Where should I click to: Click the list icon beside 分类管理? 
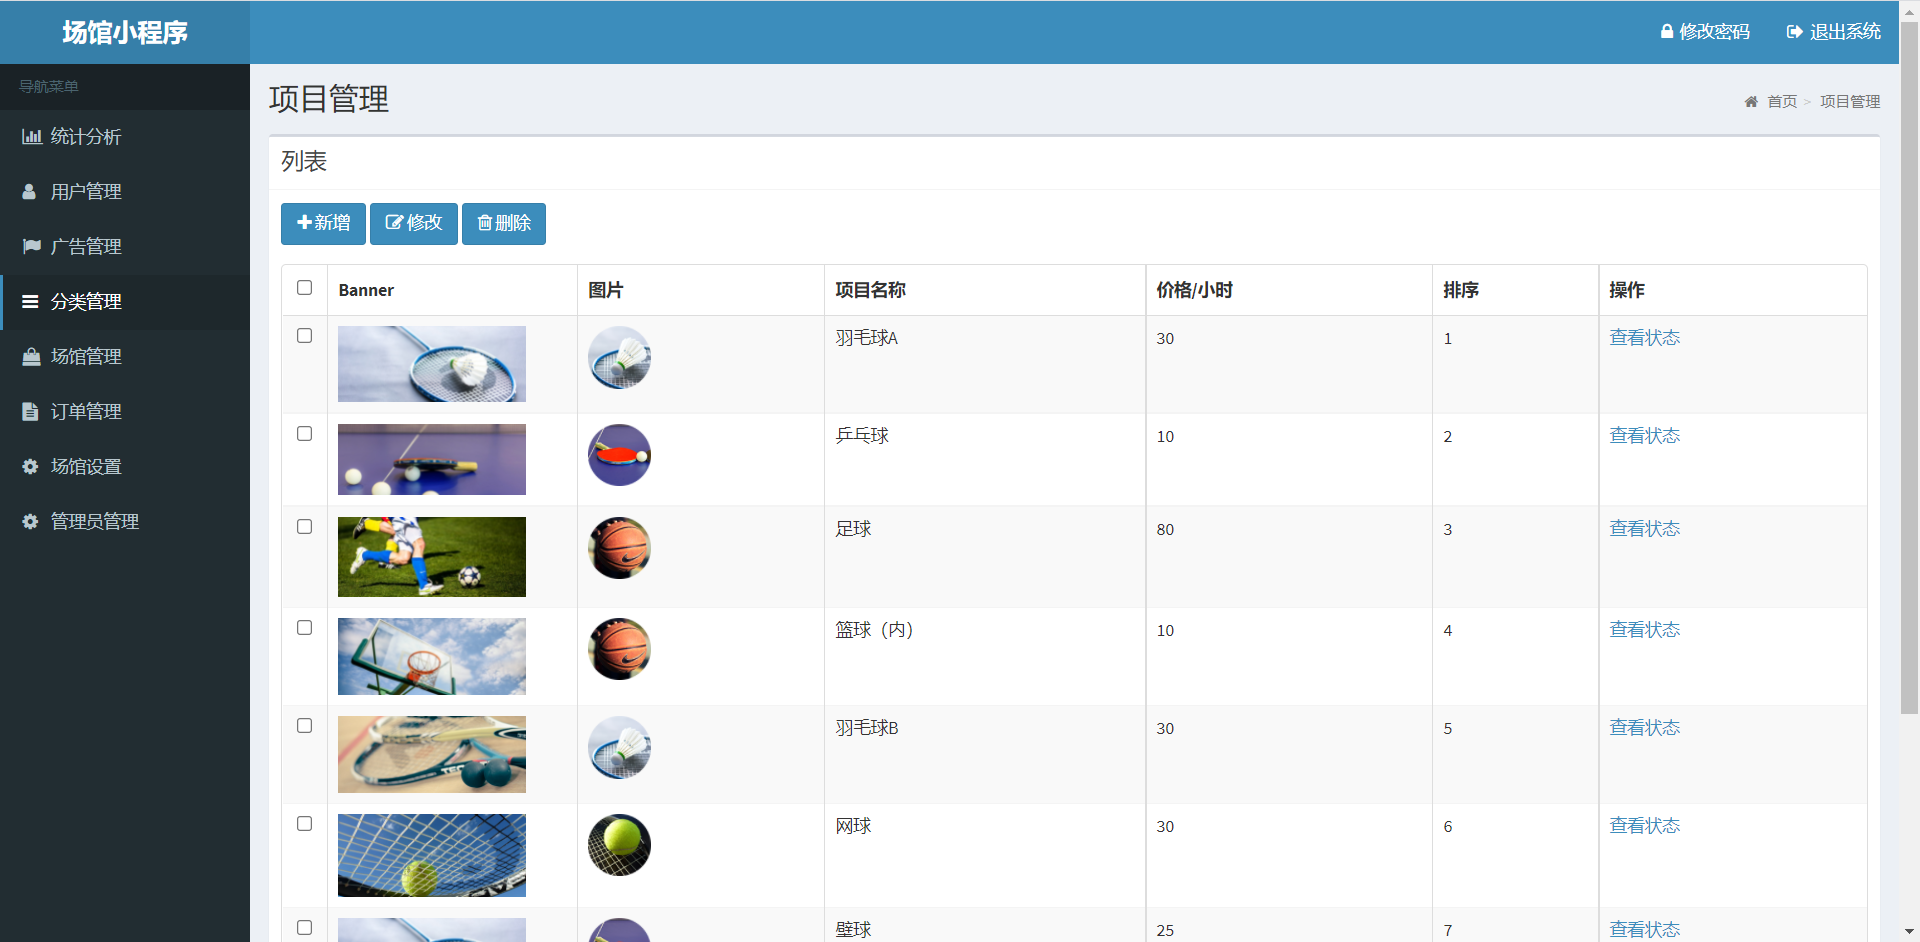(x=31, y=302)
